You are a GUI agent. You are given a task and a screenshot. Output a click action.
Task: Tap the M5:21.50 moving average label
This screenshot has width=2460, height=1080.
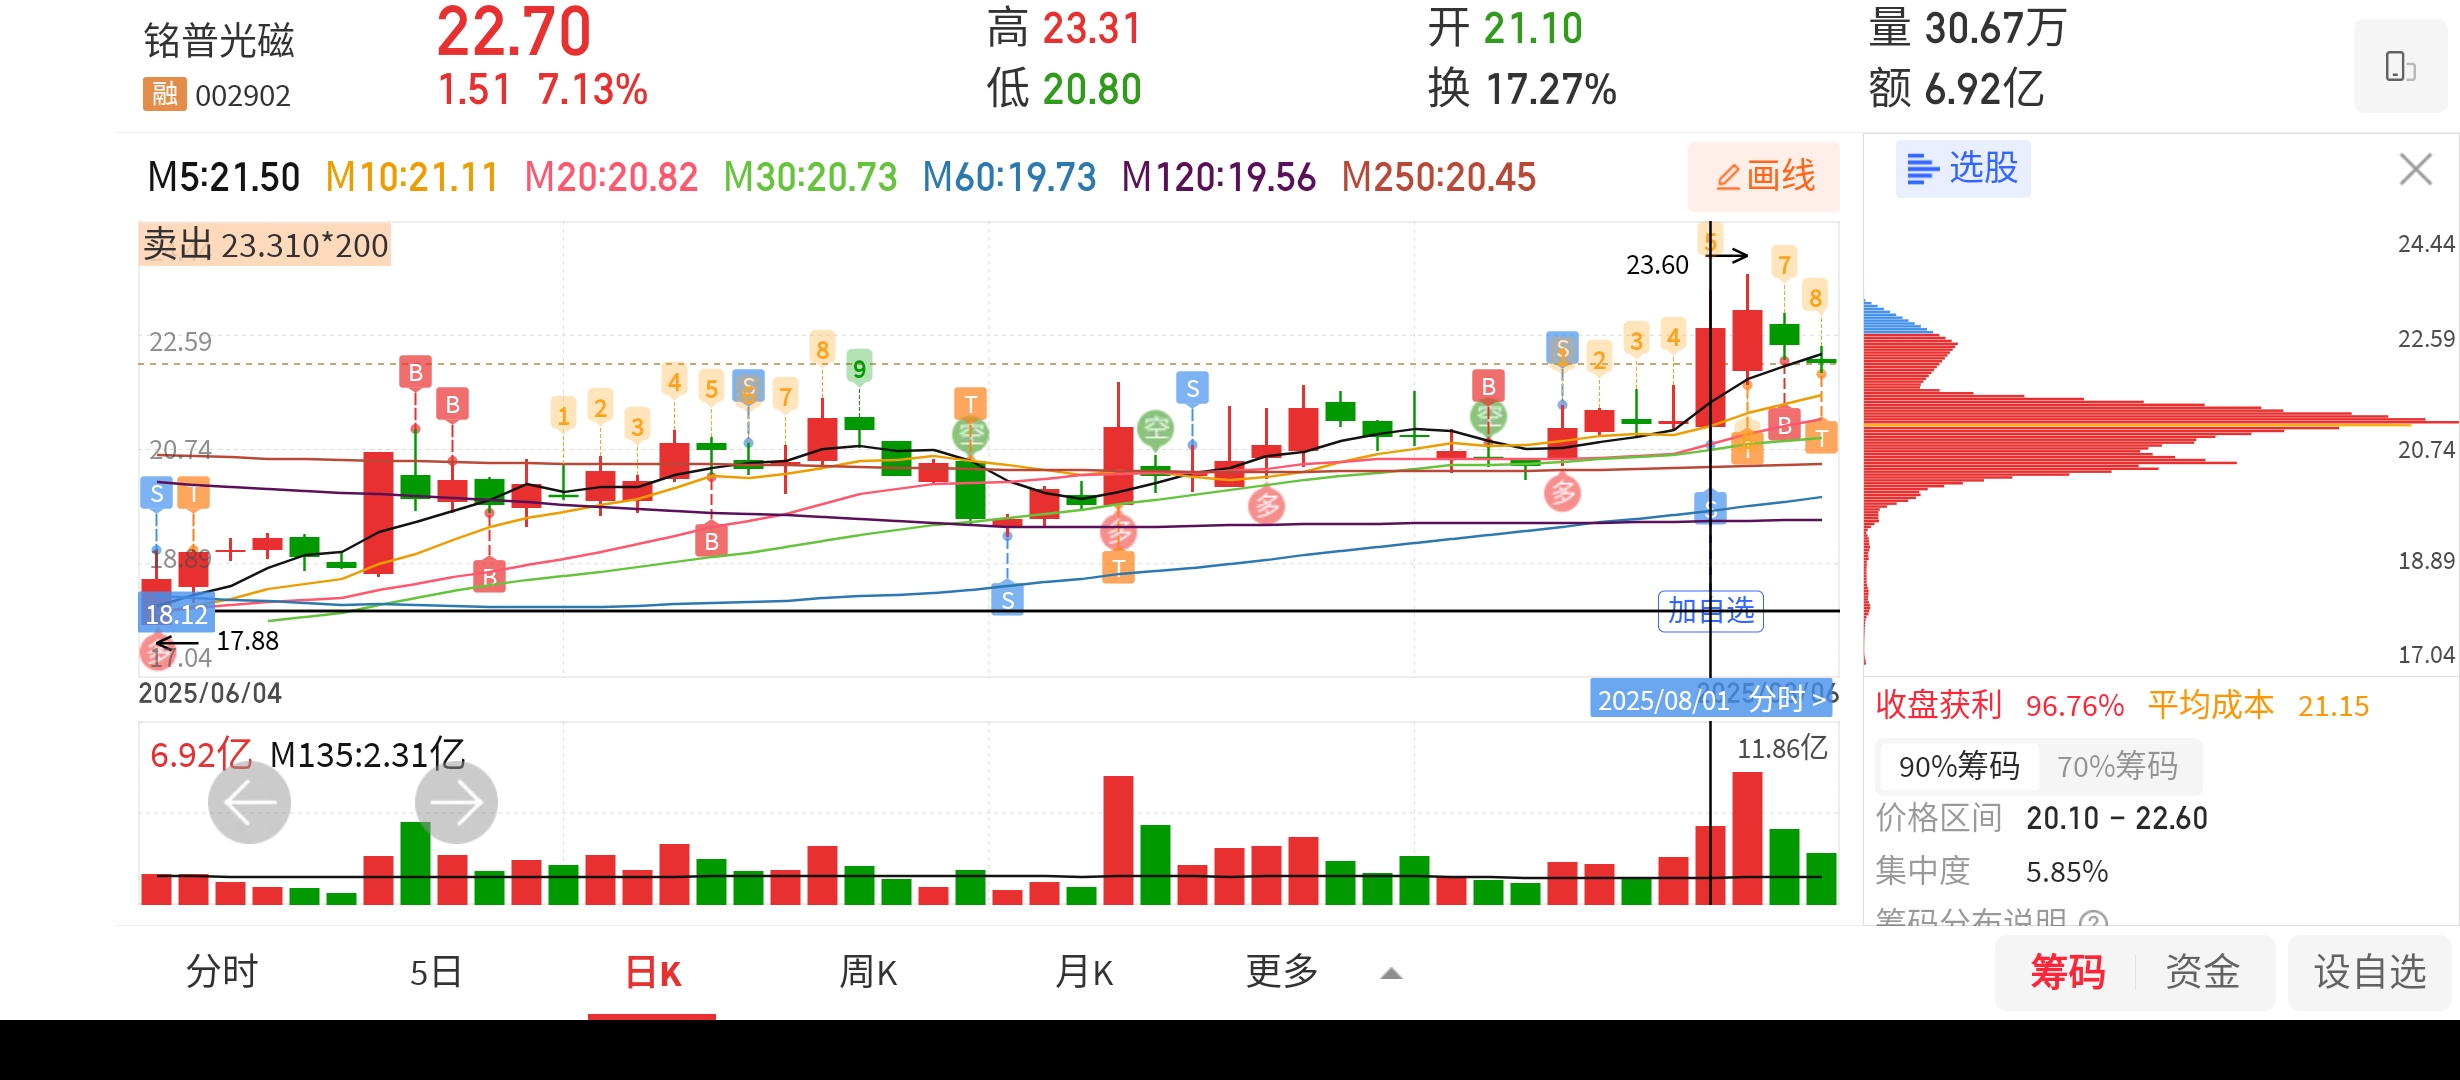click(x=223, y=177)
